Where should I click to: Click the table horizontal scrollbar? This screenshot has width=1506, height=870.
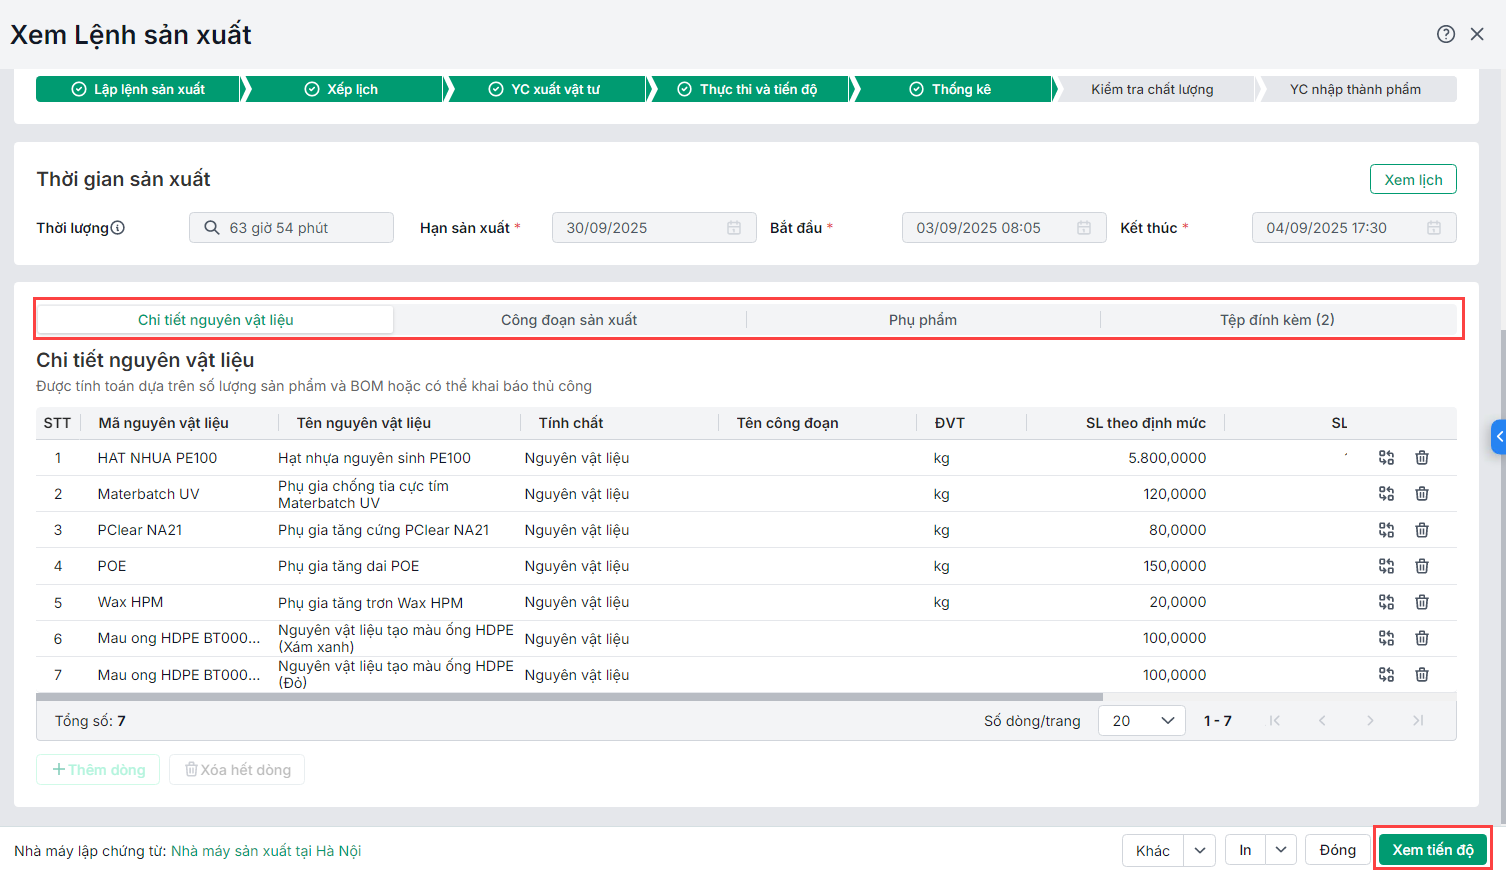pos(569,696)
